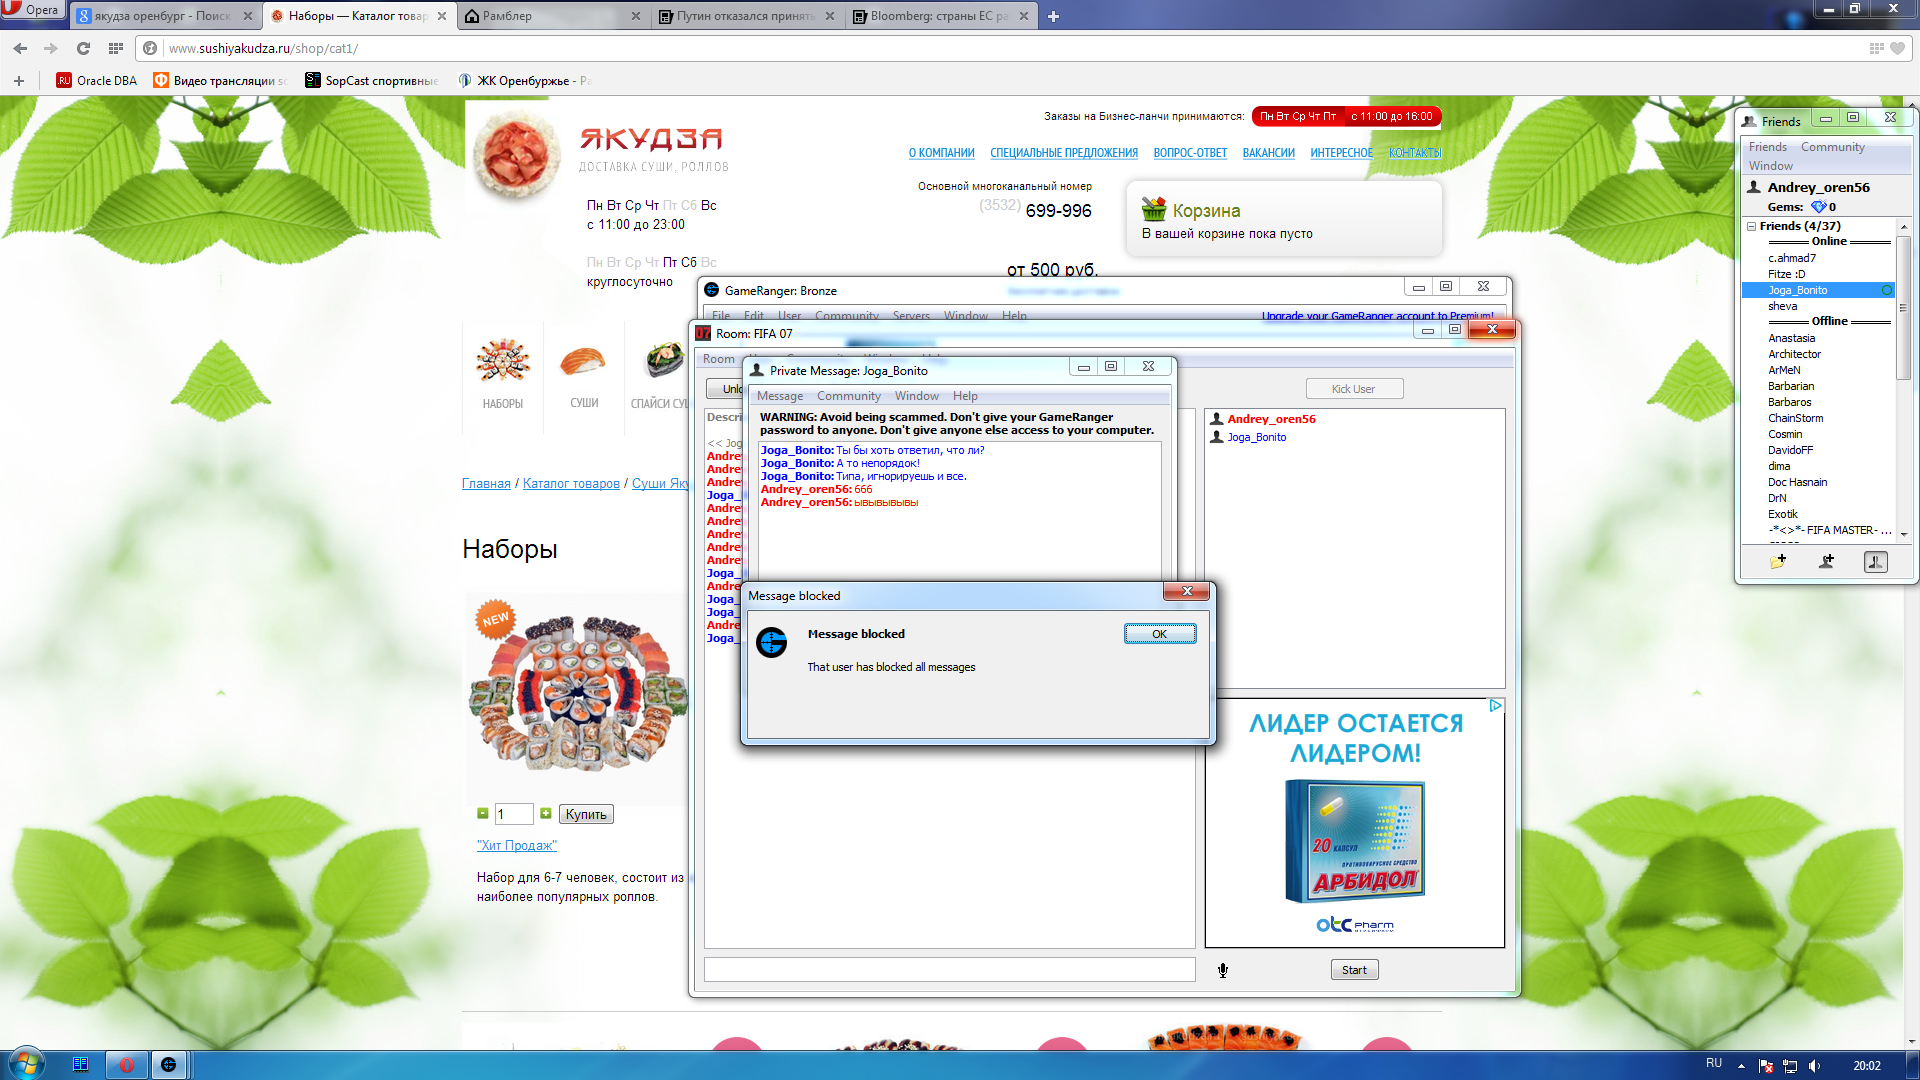Image resolution: width=1920 pixels, height=1080 pixels.
Task: Toggle the show offline friends icon button
Action: pos(1876,562)
